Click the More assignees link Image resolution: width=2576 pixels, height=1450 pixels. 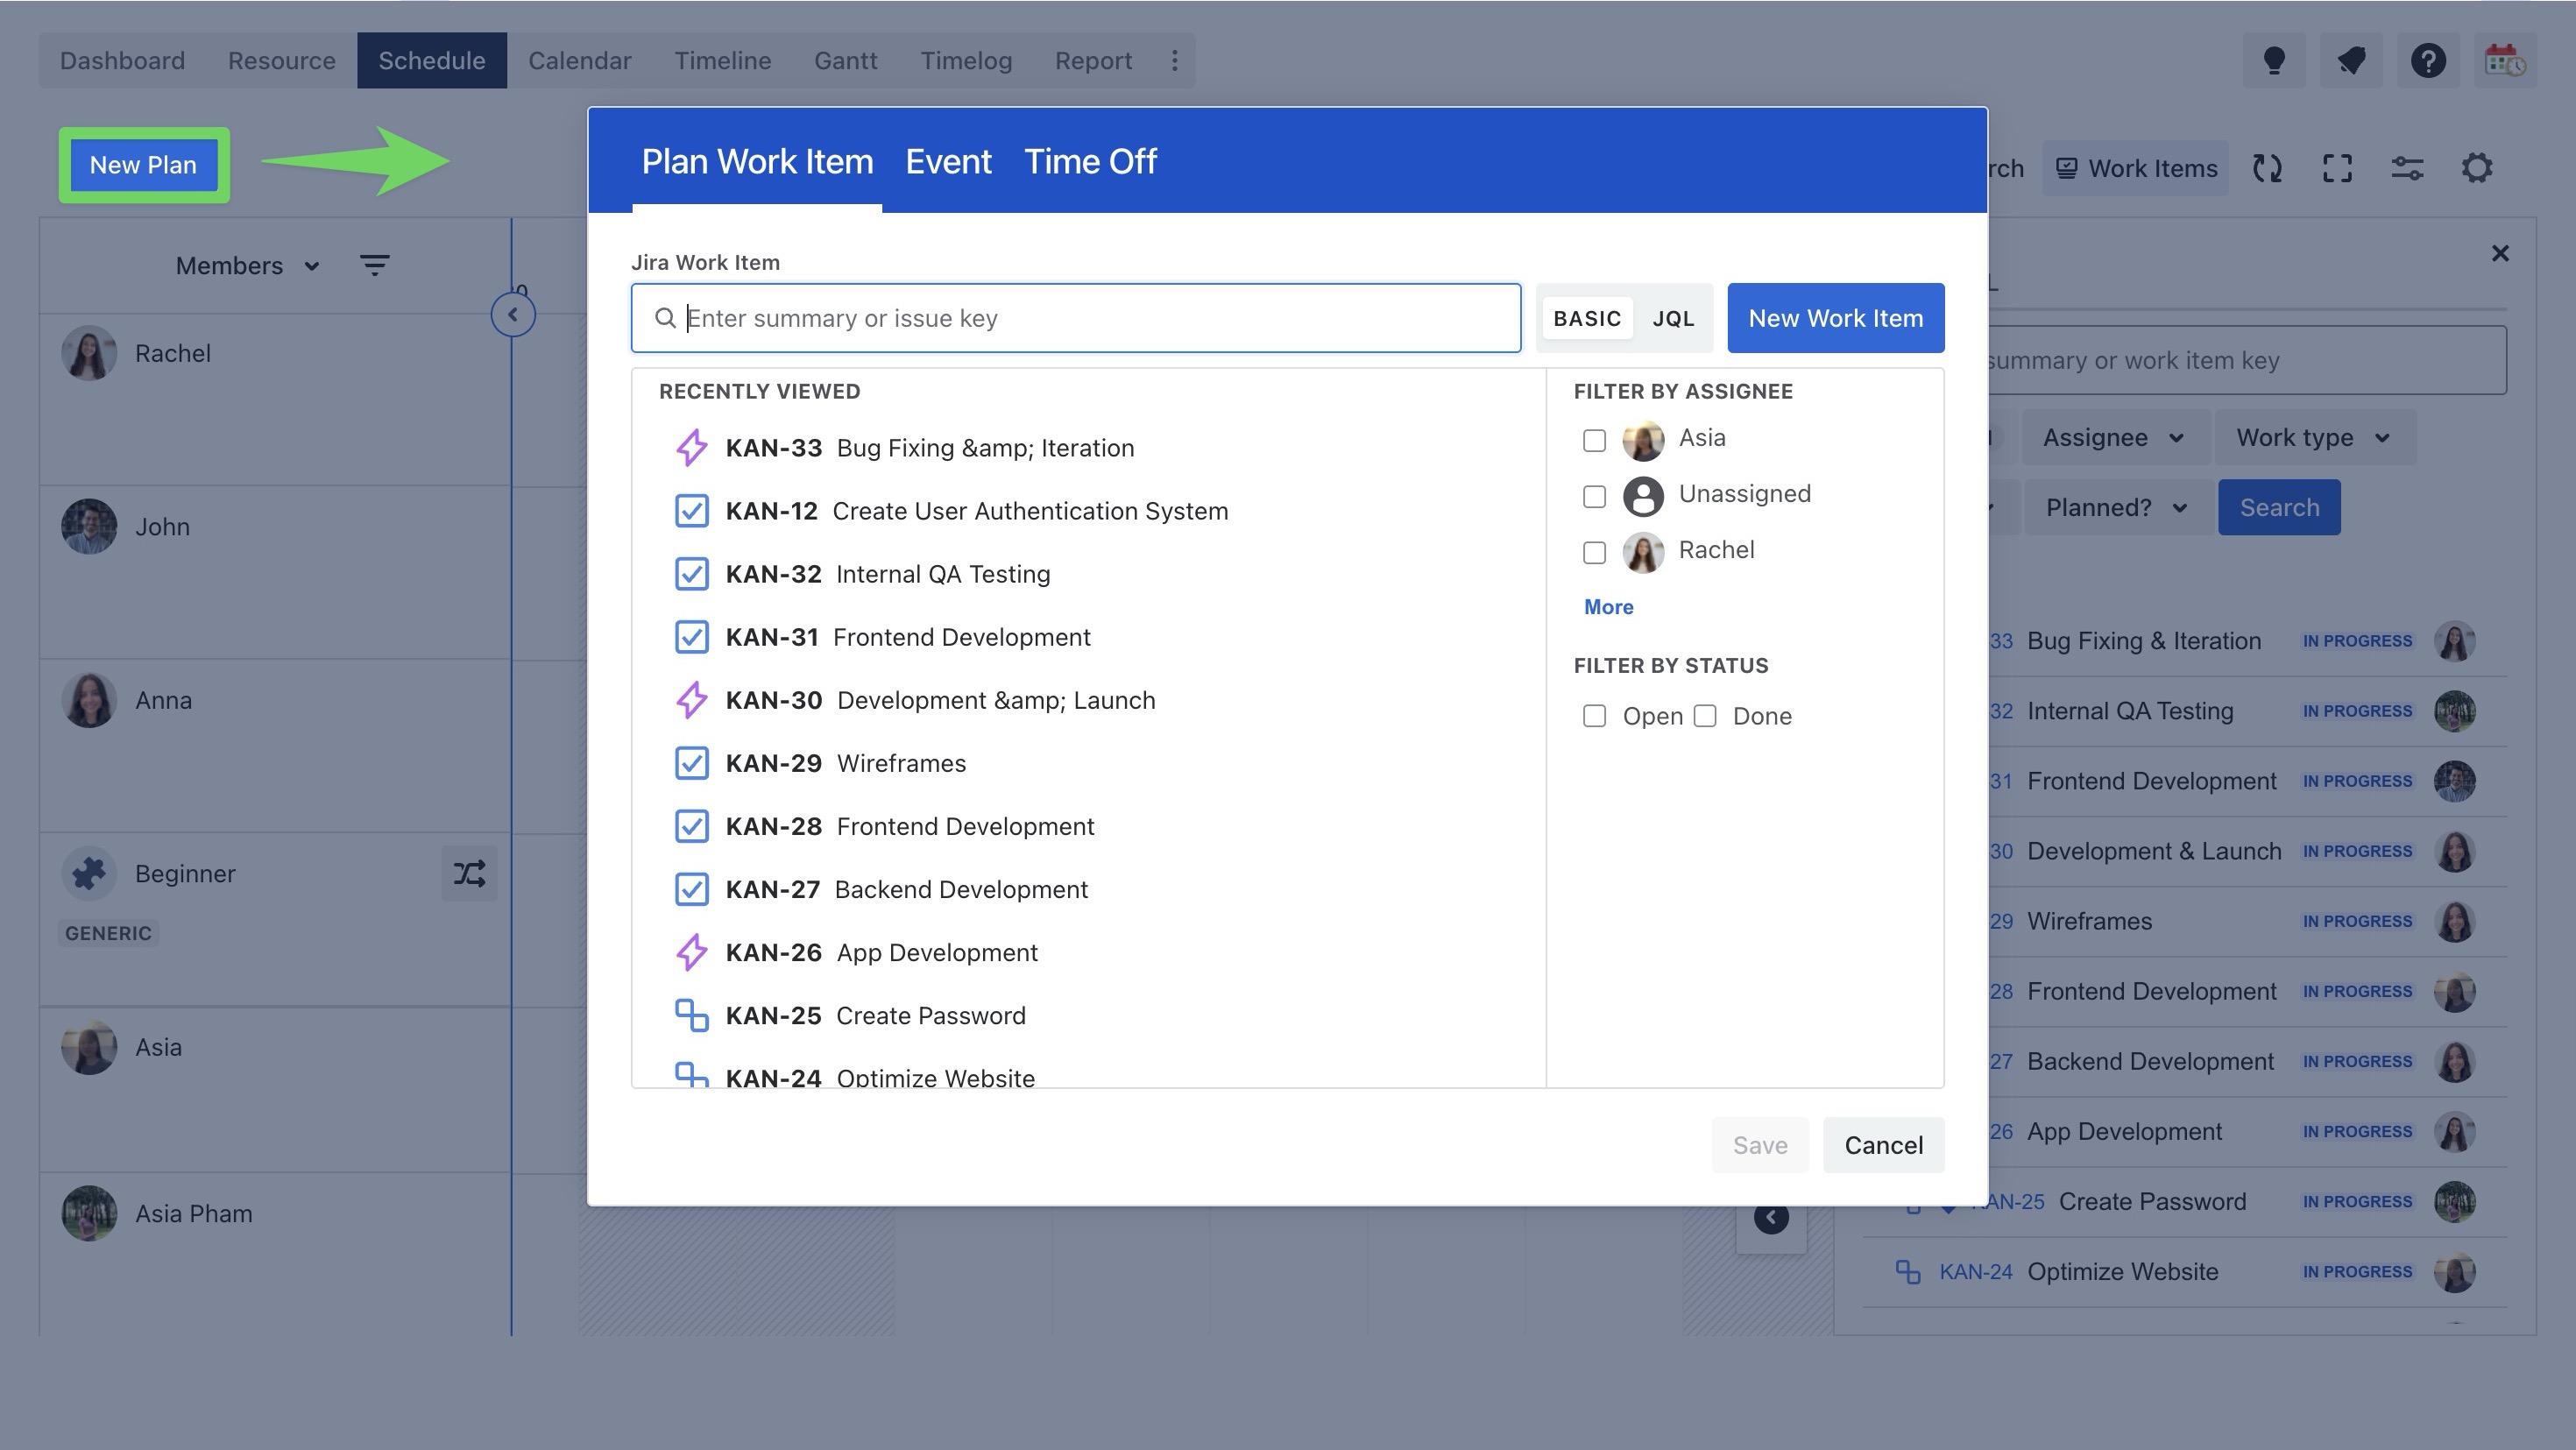1608,607
